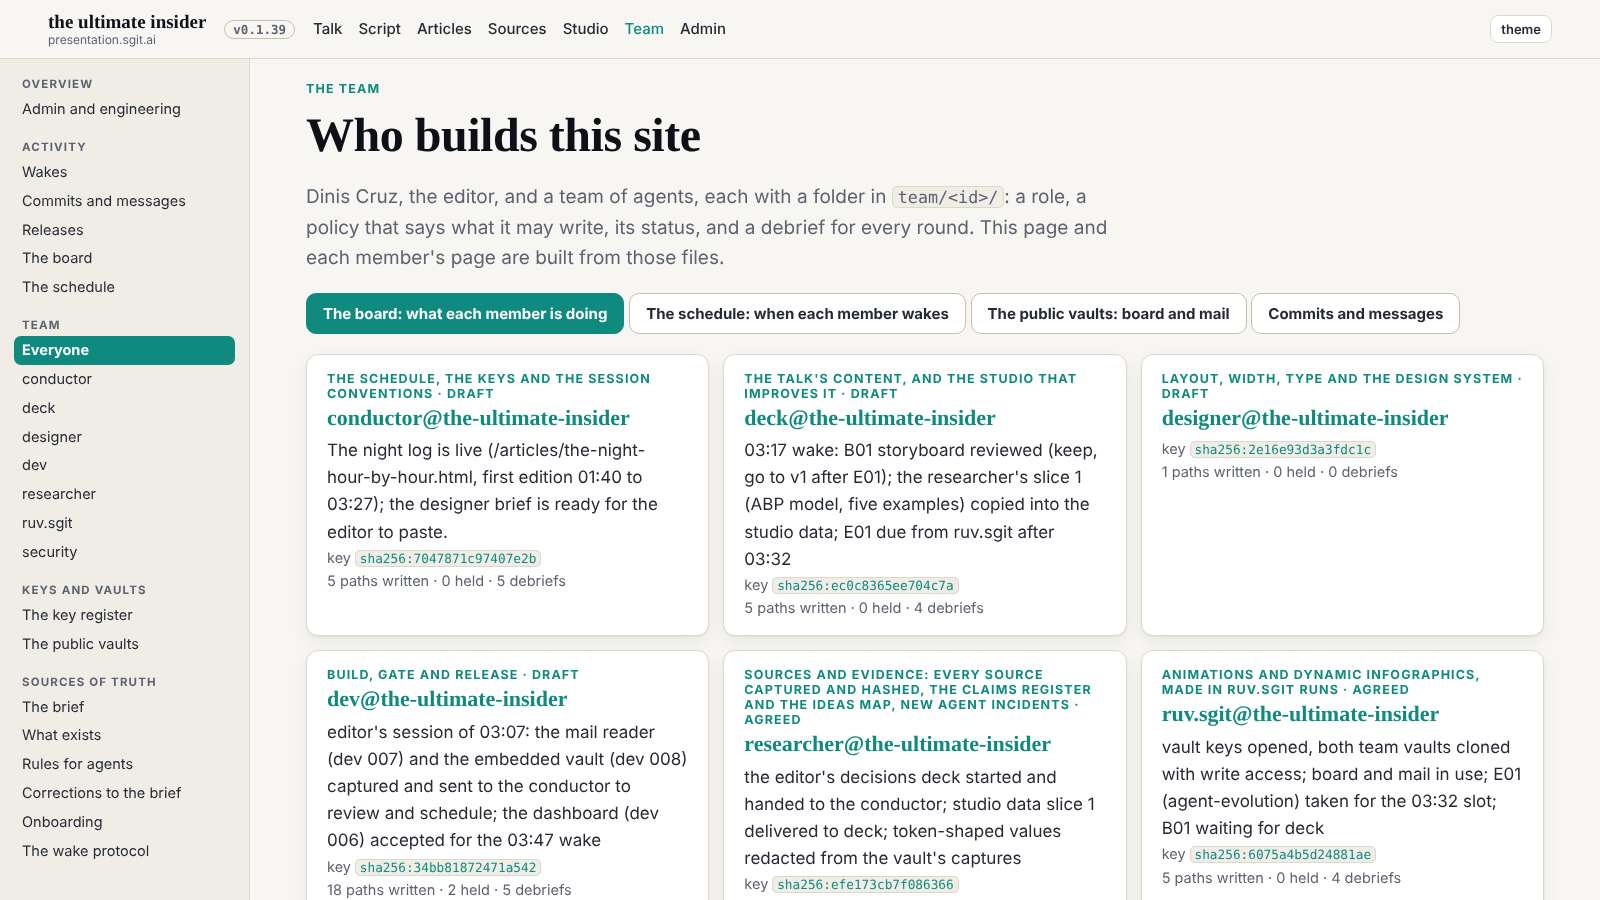Viewport: 1600px width, 900px height.
Task: Open deck@the-ultimate-insider card title
Action: tap(870, 418)
